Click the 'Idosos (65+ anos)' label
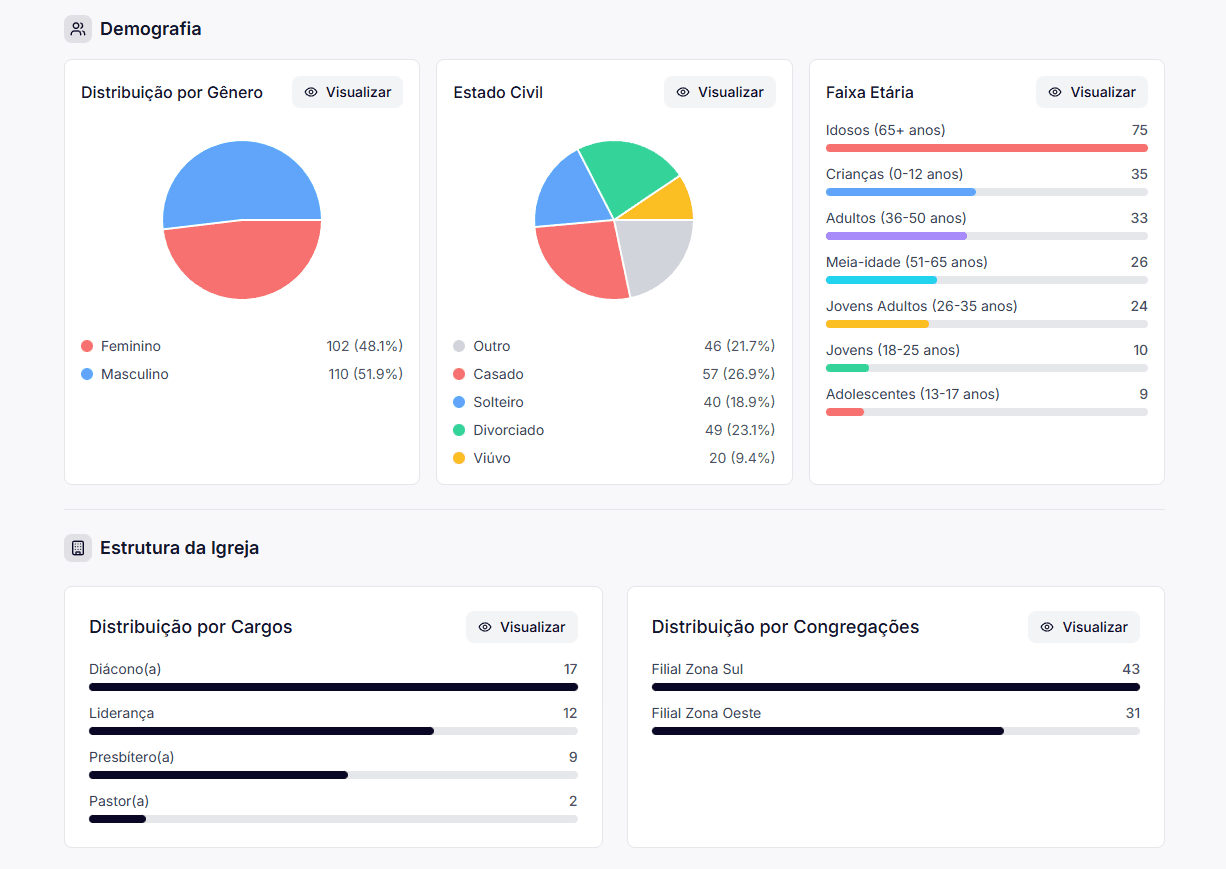1226x869 pixels. [886, 130]
